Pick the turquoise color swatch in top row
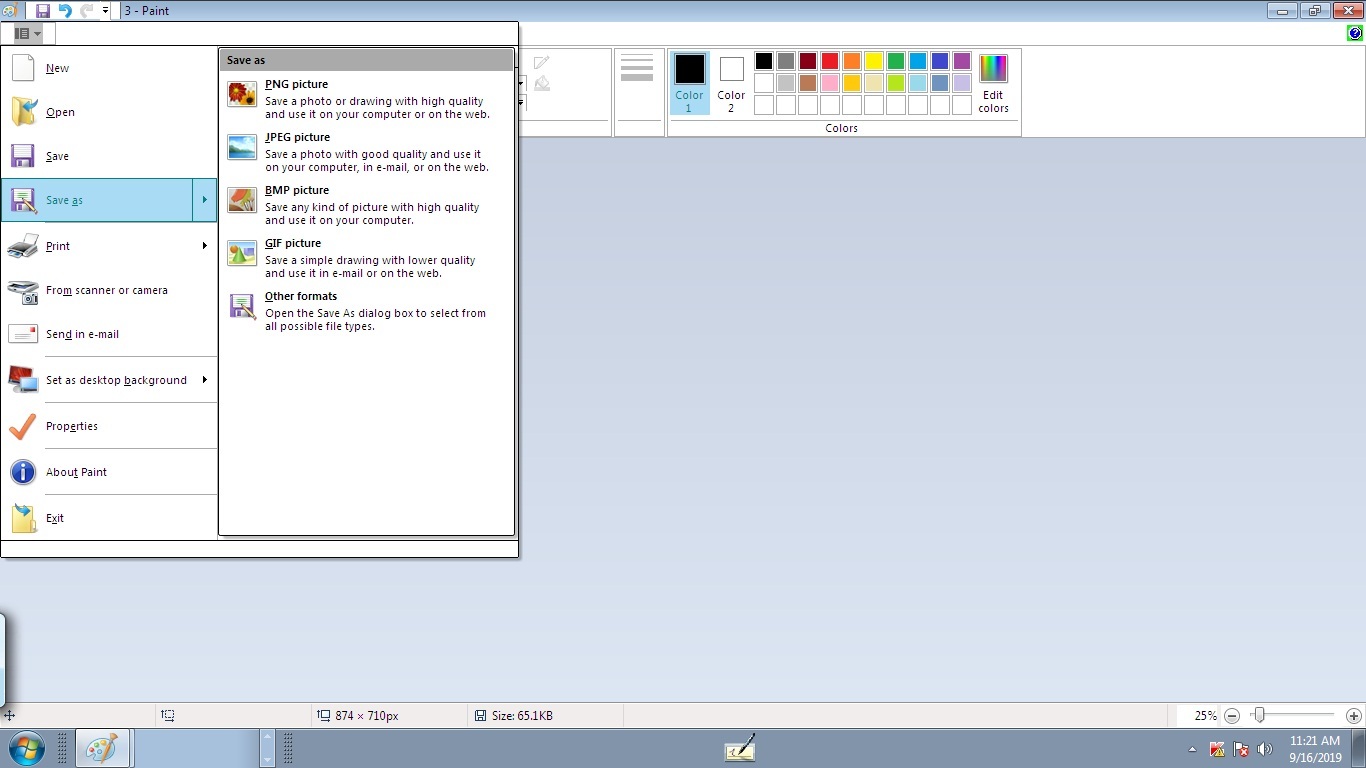This screenshot has width=1366, height=768. (918, 61)
